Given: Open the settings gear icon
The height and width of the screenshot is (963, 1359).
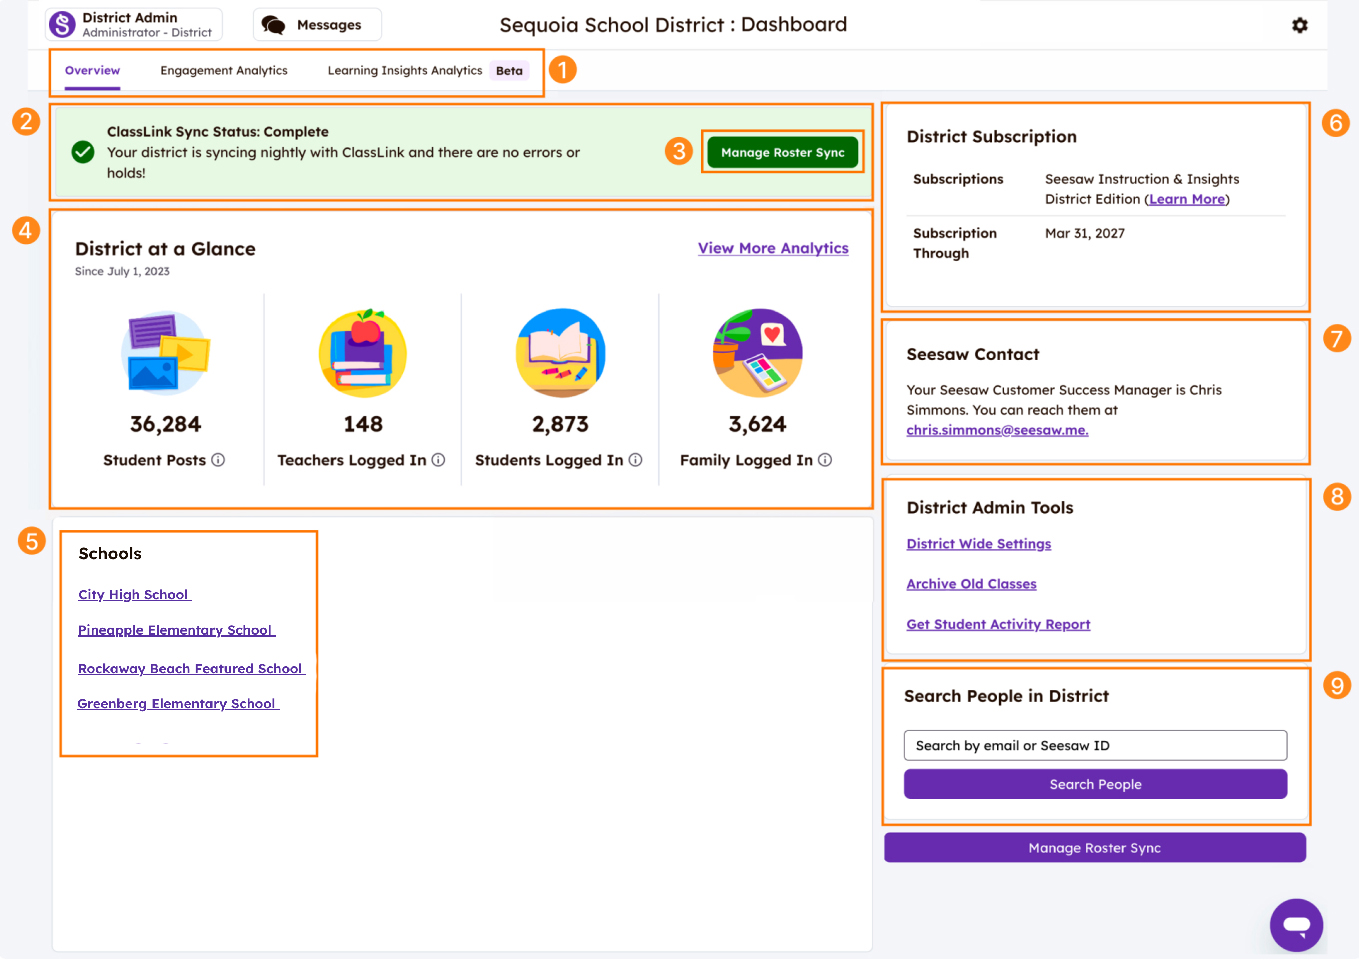Looking at the screenshot, I should point(1299,24).
